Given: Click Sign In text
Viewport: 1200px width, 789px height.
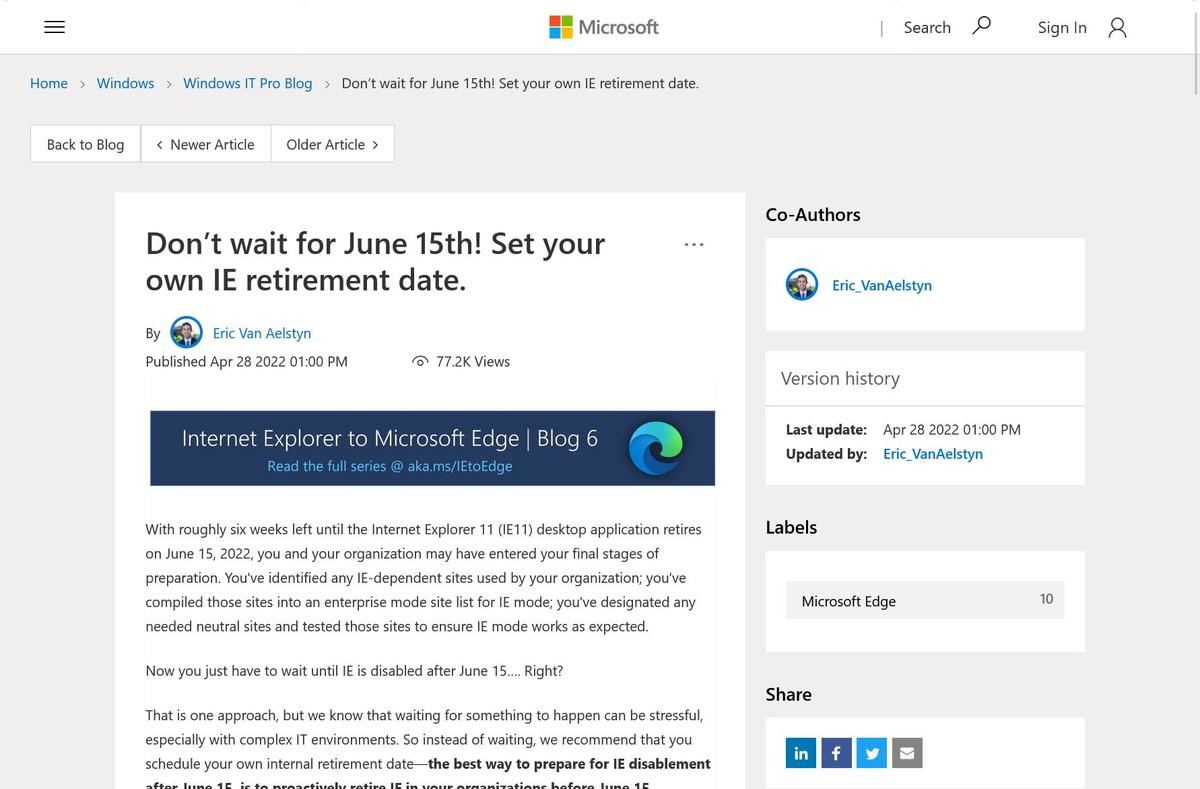Looking at the screenshot, I should pos(1062,27).
